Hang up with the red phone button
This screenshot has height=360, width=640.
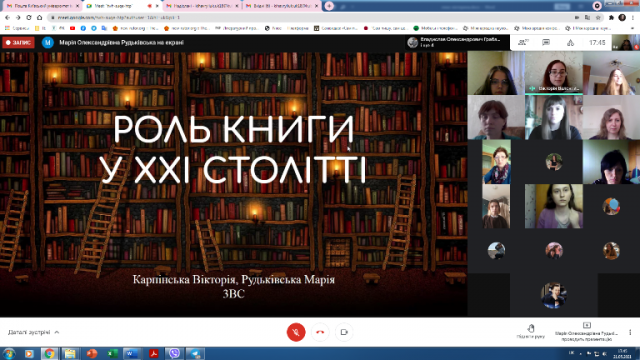[x=320, y=332]
